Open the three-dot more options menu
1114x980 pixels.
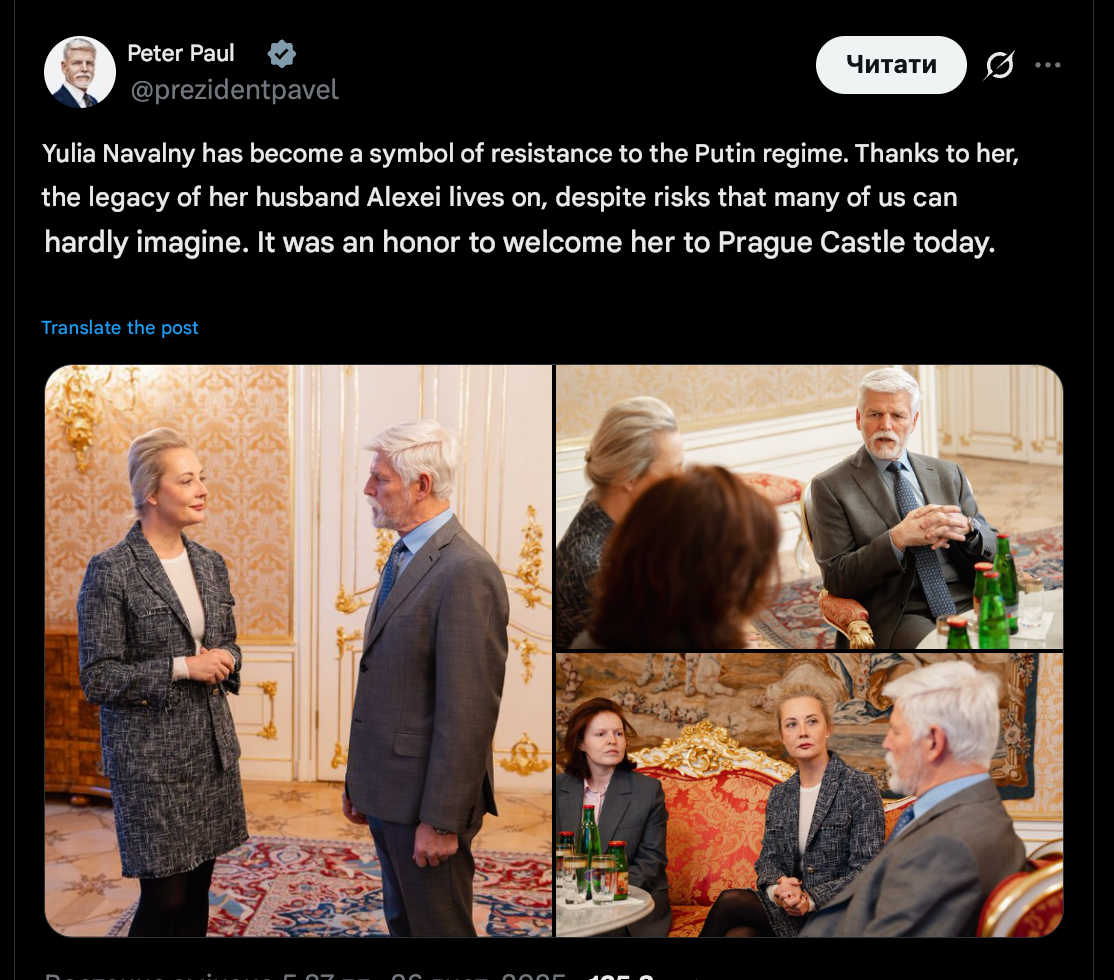click(1047, 66)
